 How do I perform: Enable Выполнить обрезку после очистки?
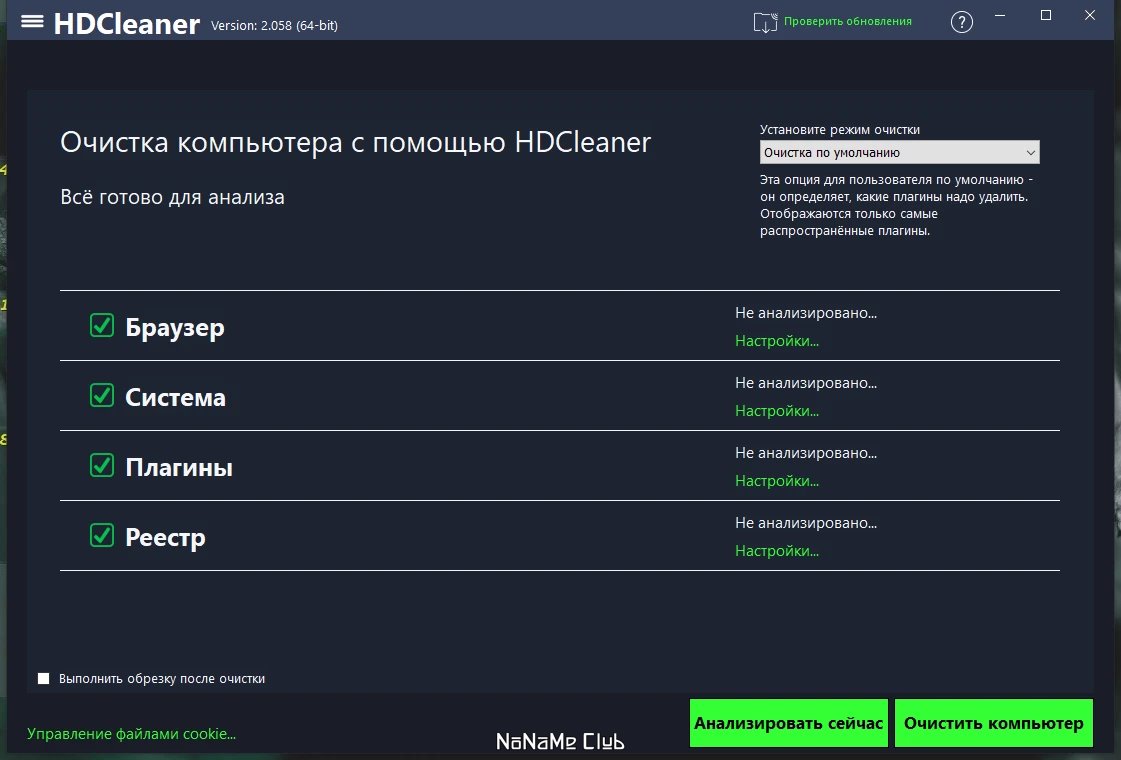[x=43, y=677]
